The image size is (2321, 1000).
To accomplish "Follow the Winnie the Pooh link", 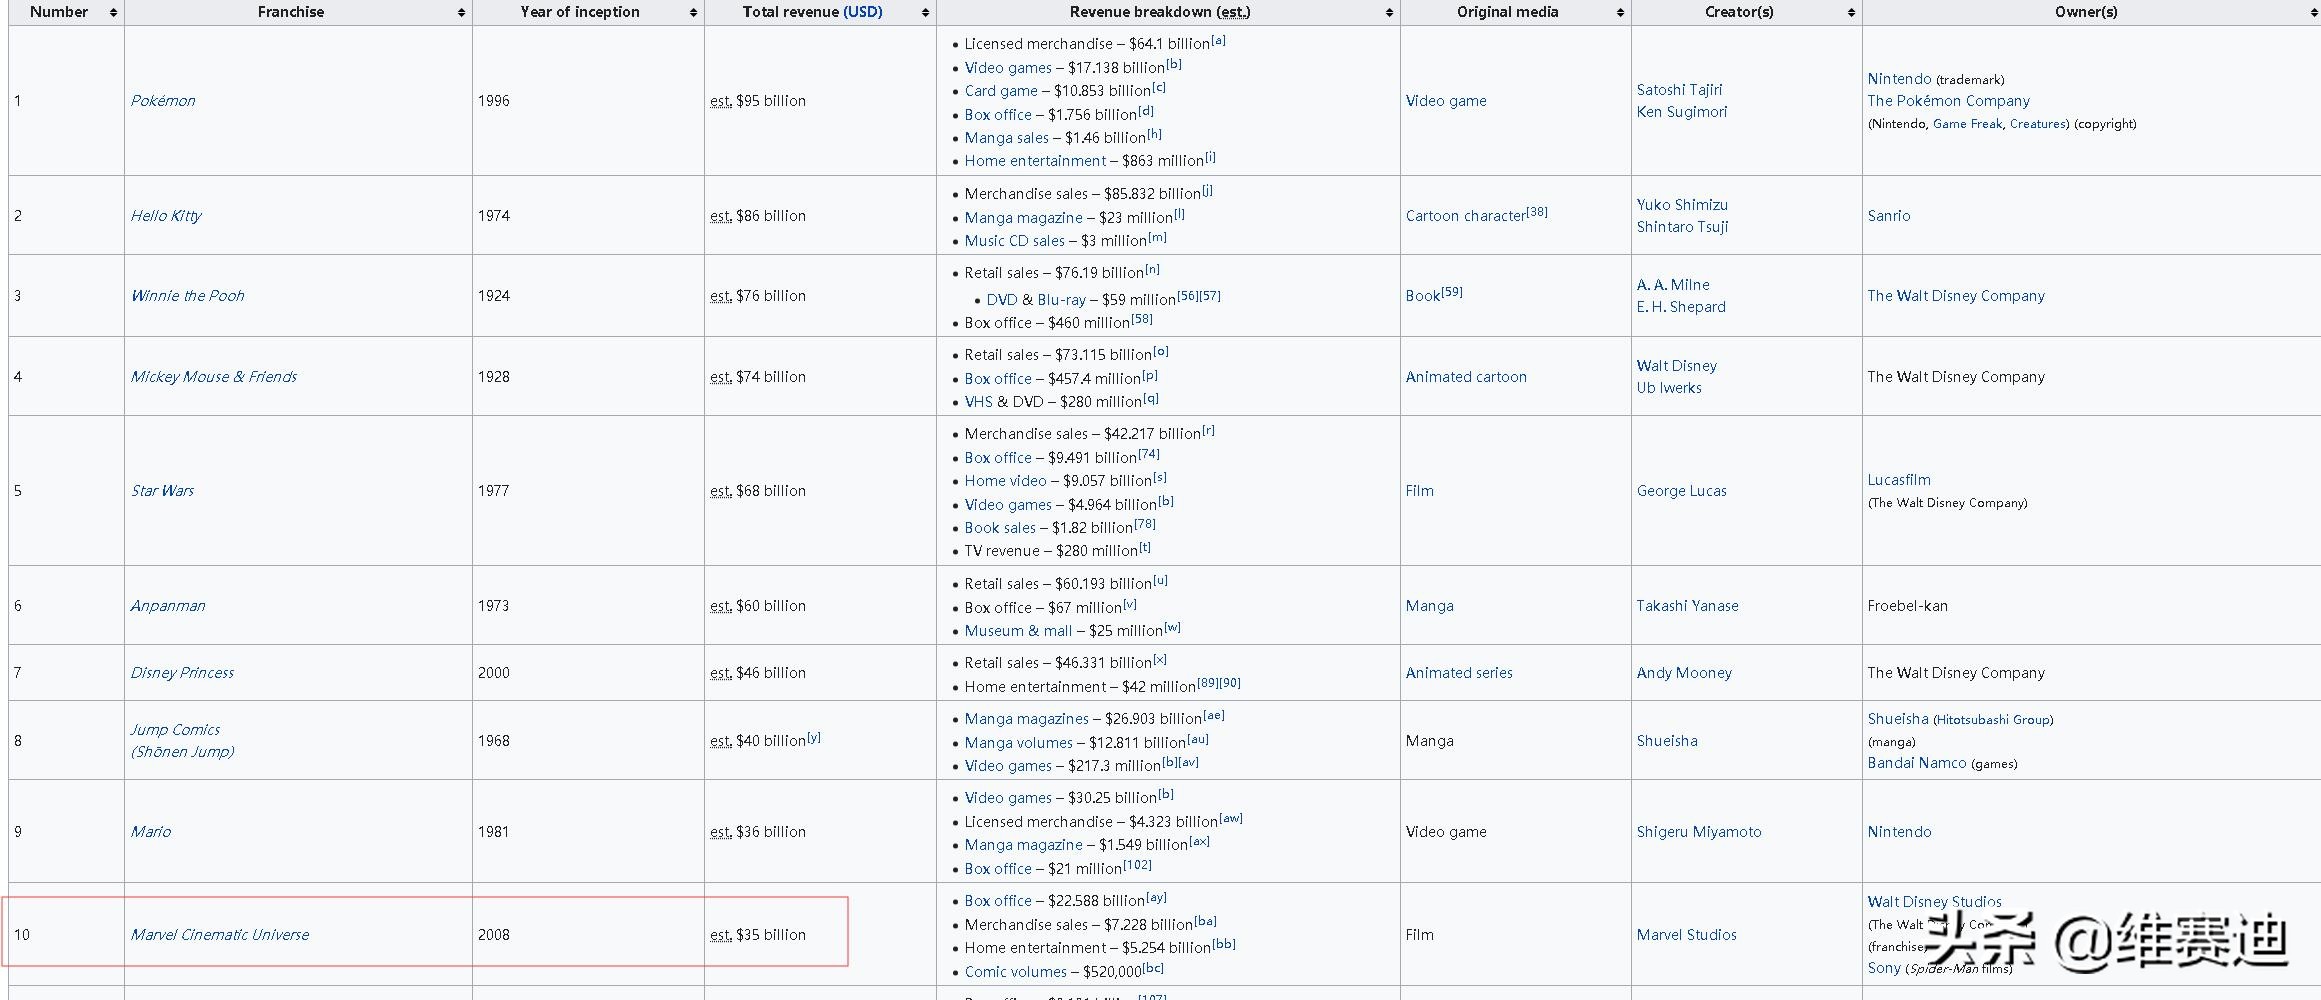I will [187, 296].
